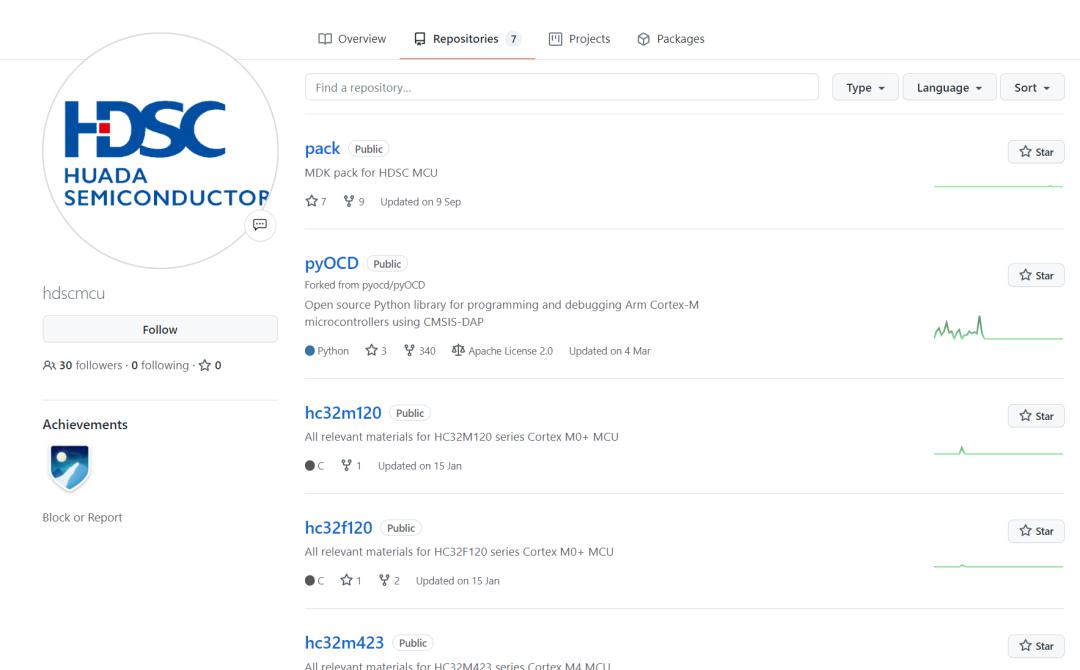This screenshot has height=670, width=1080.
Task: Click 'Updated on 4 Mar' text
Action: pos(610,351)
